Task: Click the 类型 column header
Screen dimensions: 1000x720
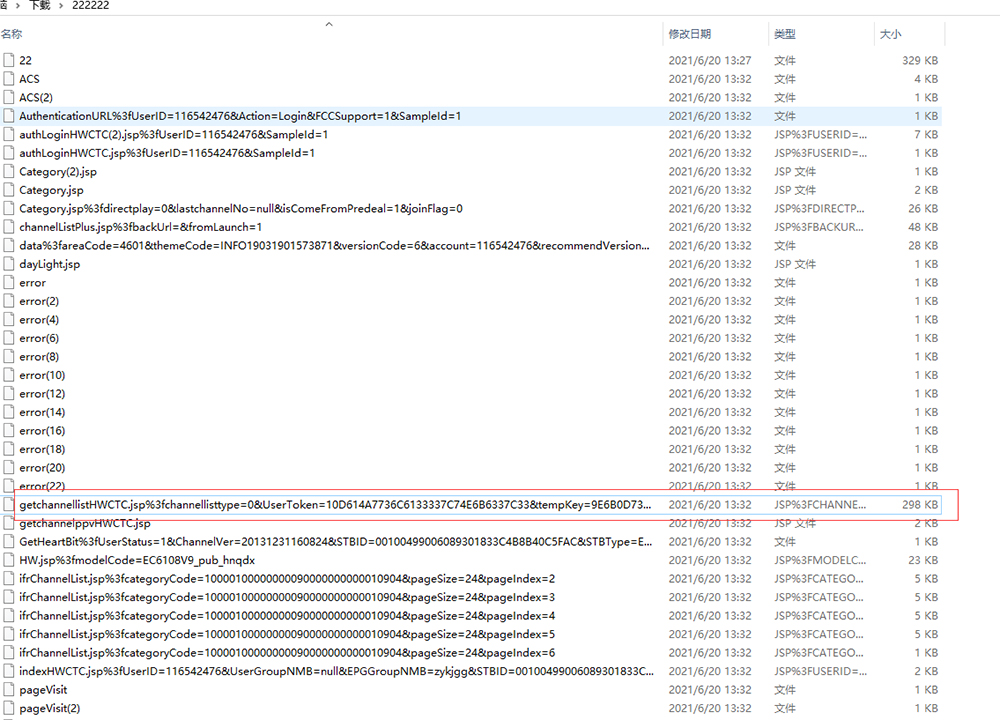Action: [x=784, y=35]
